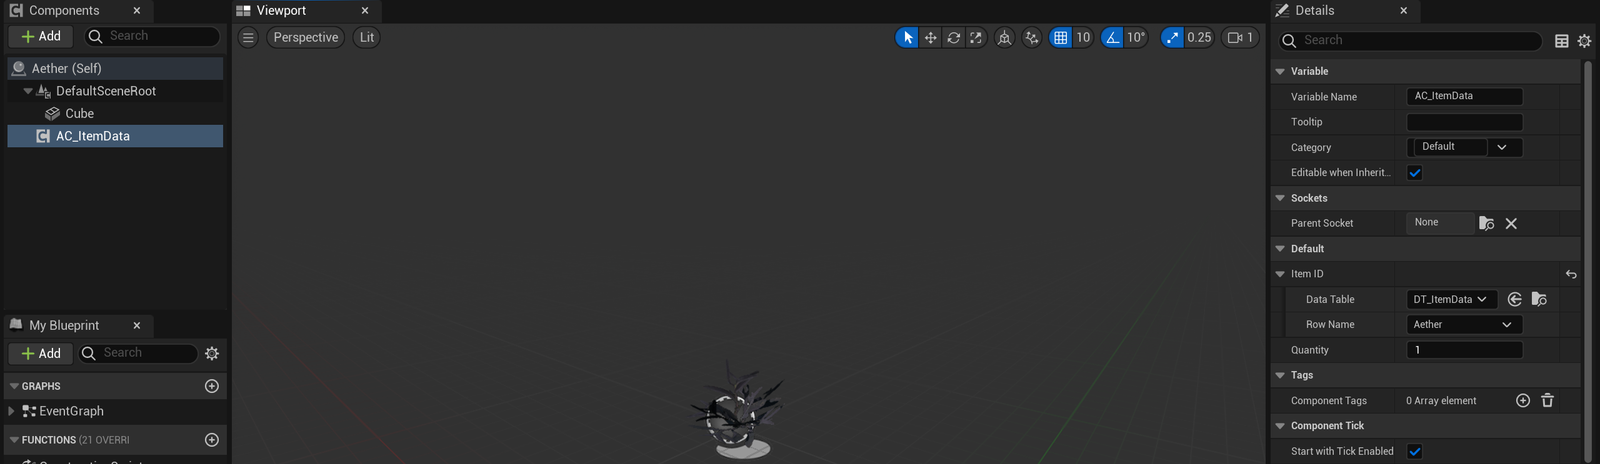The image size is (1600, 464).
Task: Switch to the Viewport tab
Action: (x=281, y=11)
